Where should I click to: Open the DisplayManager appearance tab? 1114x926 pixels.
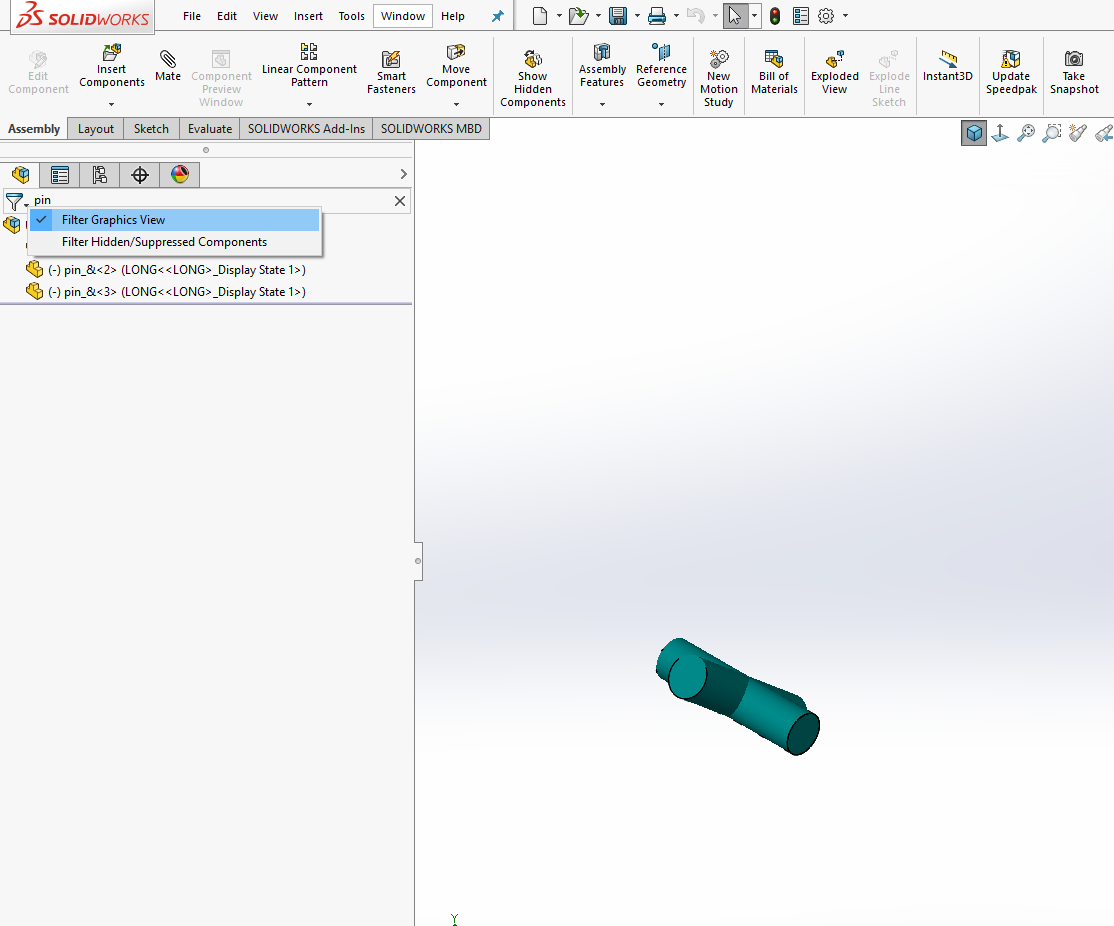click(x=179, y=174)
